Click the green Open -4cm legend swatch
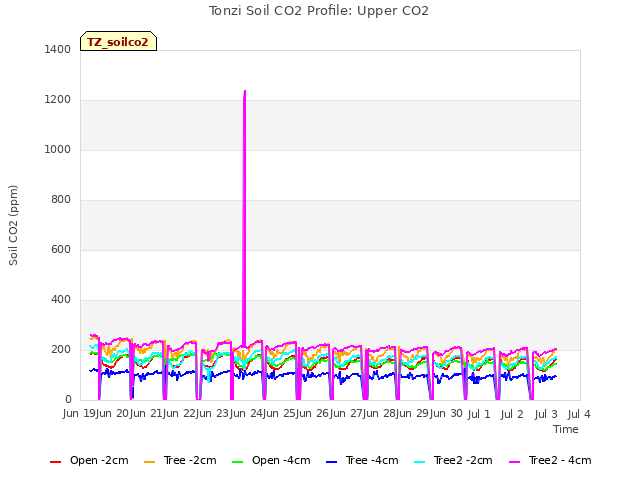Screen dimensions: 640x480 (237, 462)
